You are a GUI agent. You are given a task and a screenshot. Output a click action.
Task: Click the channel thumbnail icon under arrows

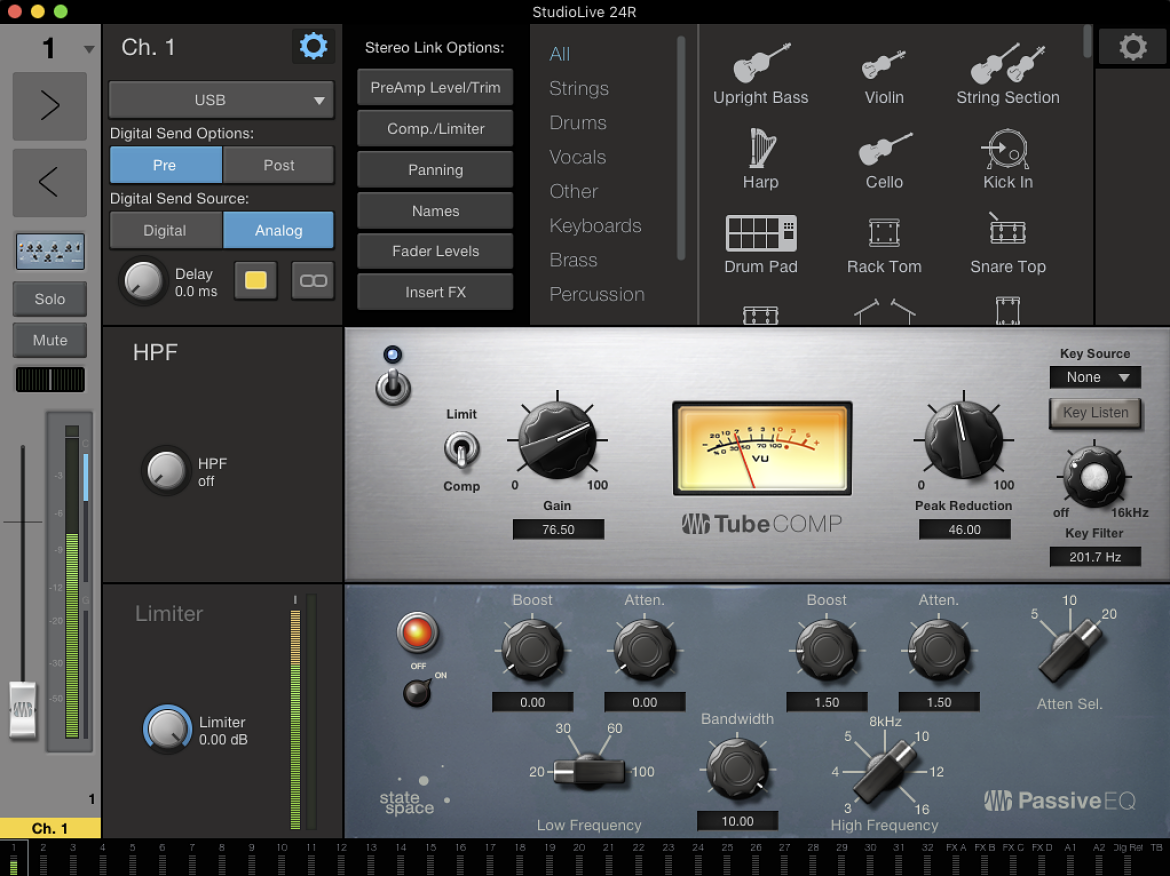click(x=50, y=251)
